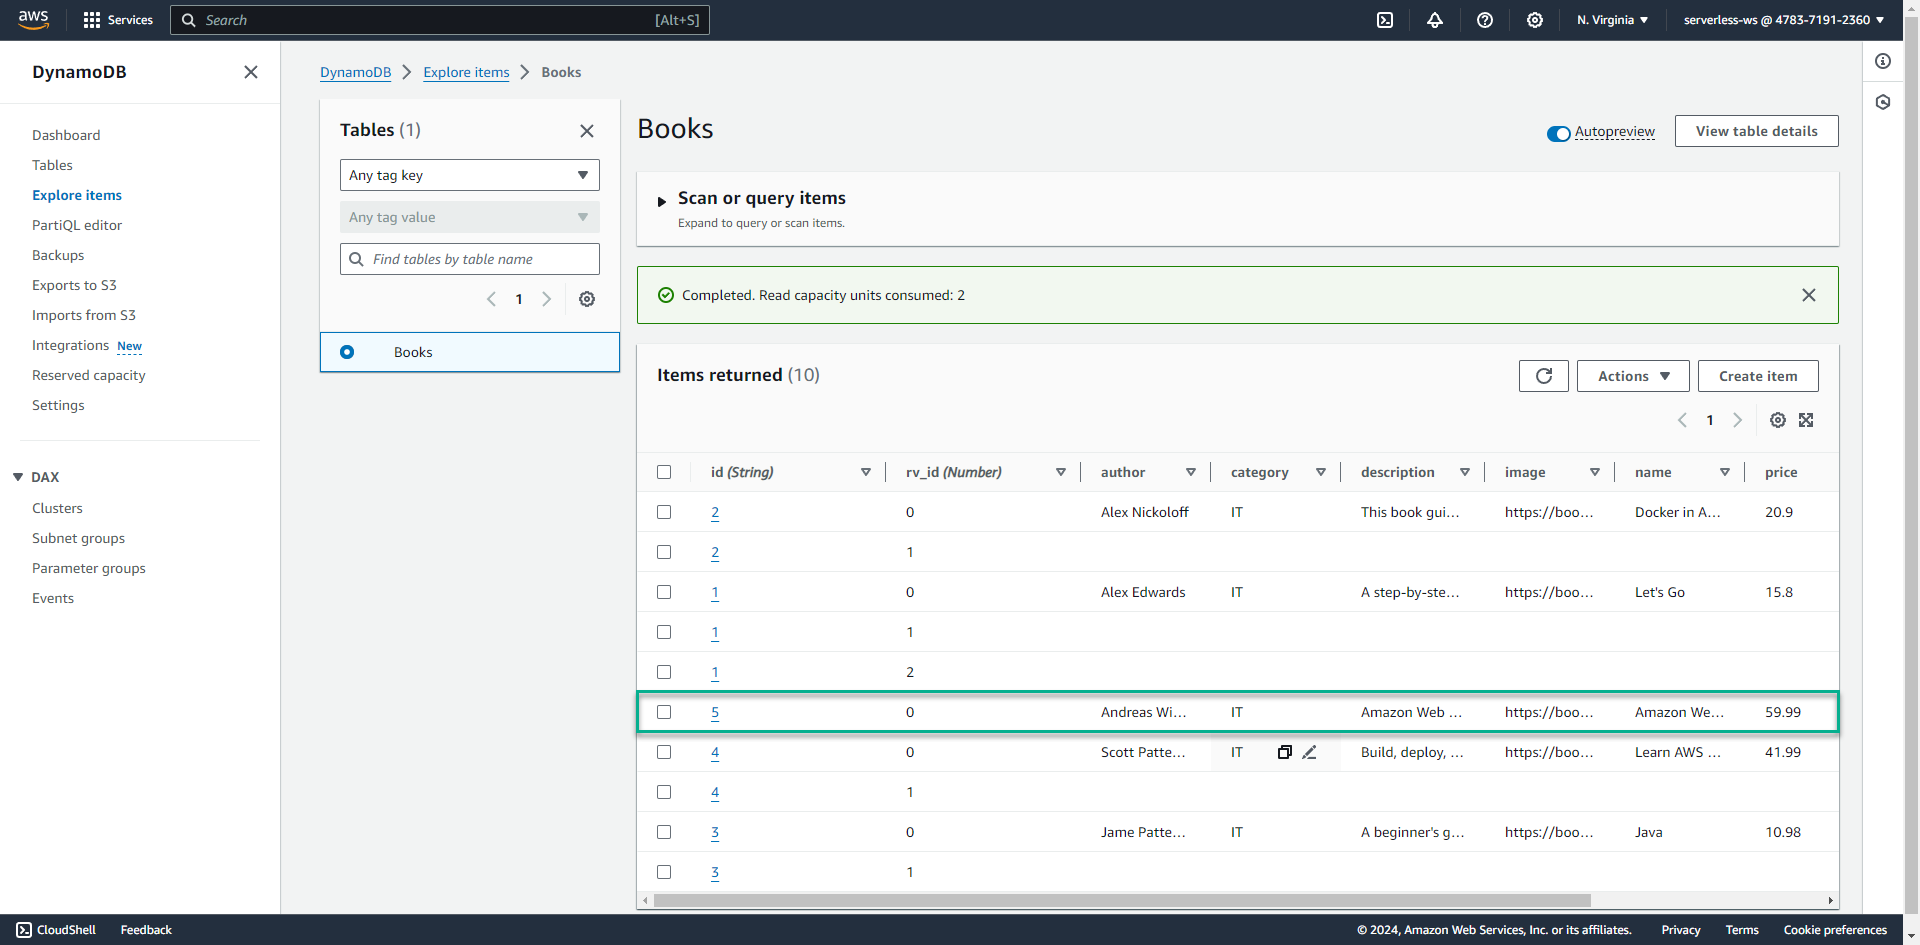Open the N. Virginia region selector
This screenshot has height=945, width=1920.
tap(1613, 20)
